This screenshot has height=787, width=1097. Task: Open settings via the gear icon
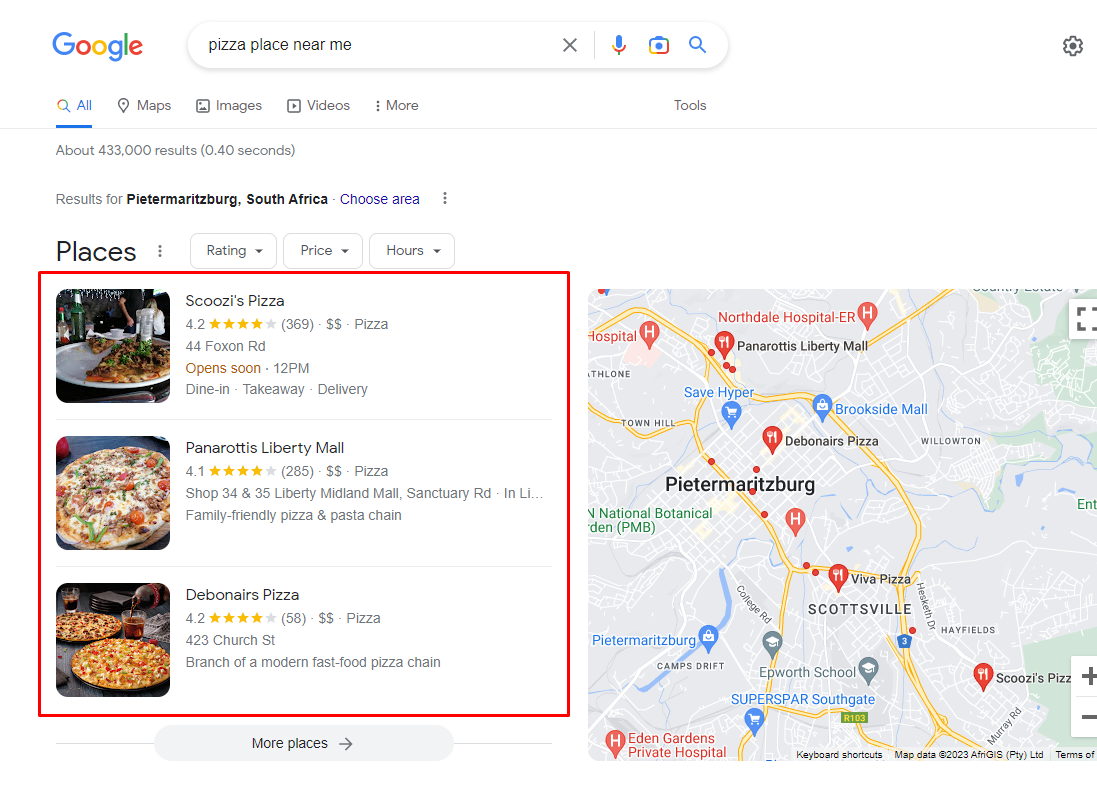point(1073,46)
